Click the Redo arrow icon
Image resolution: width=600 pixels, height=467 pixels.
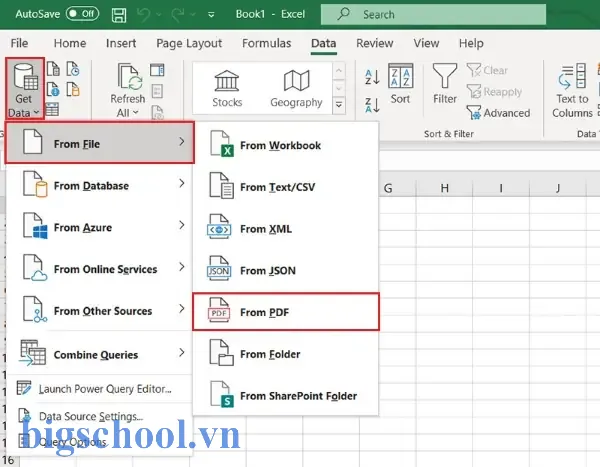click(x=178, y=15)
